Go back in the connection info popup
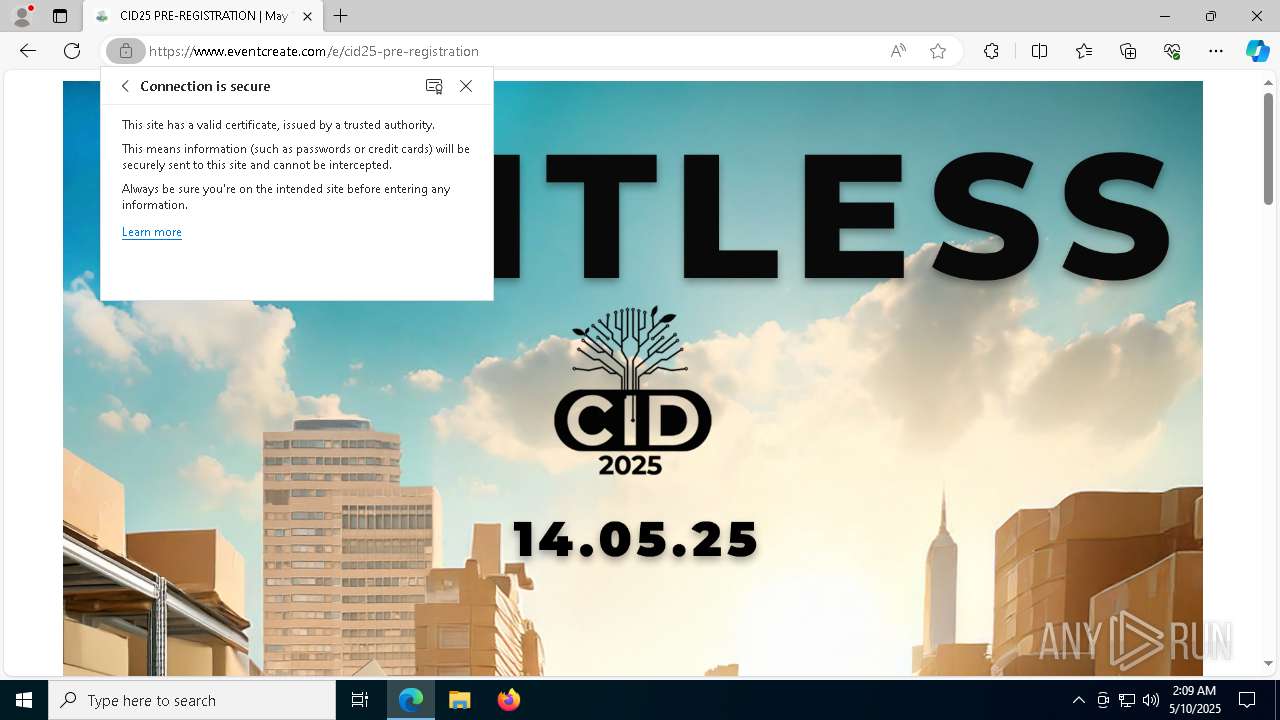 125,86
